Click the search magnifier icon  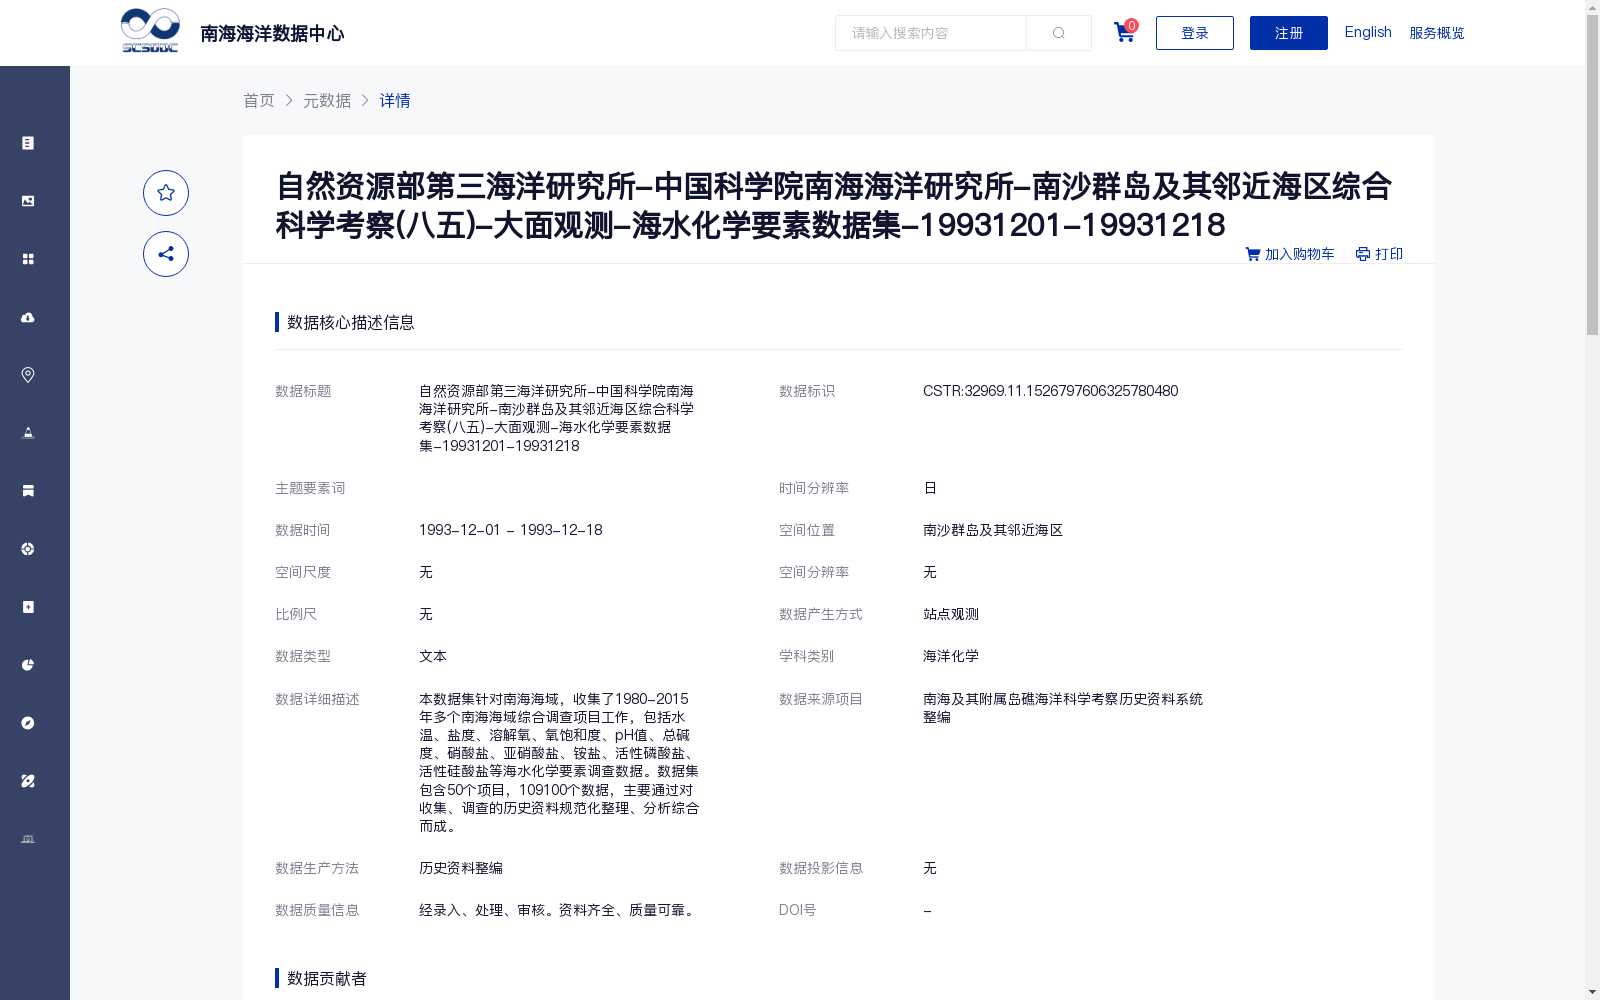[x=1058, y=32]
